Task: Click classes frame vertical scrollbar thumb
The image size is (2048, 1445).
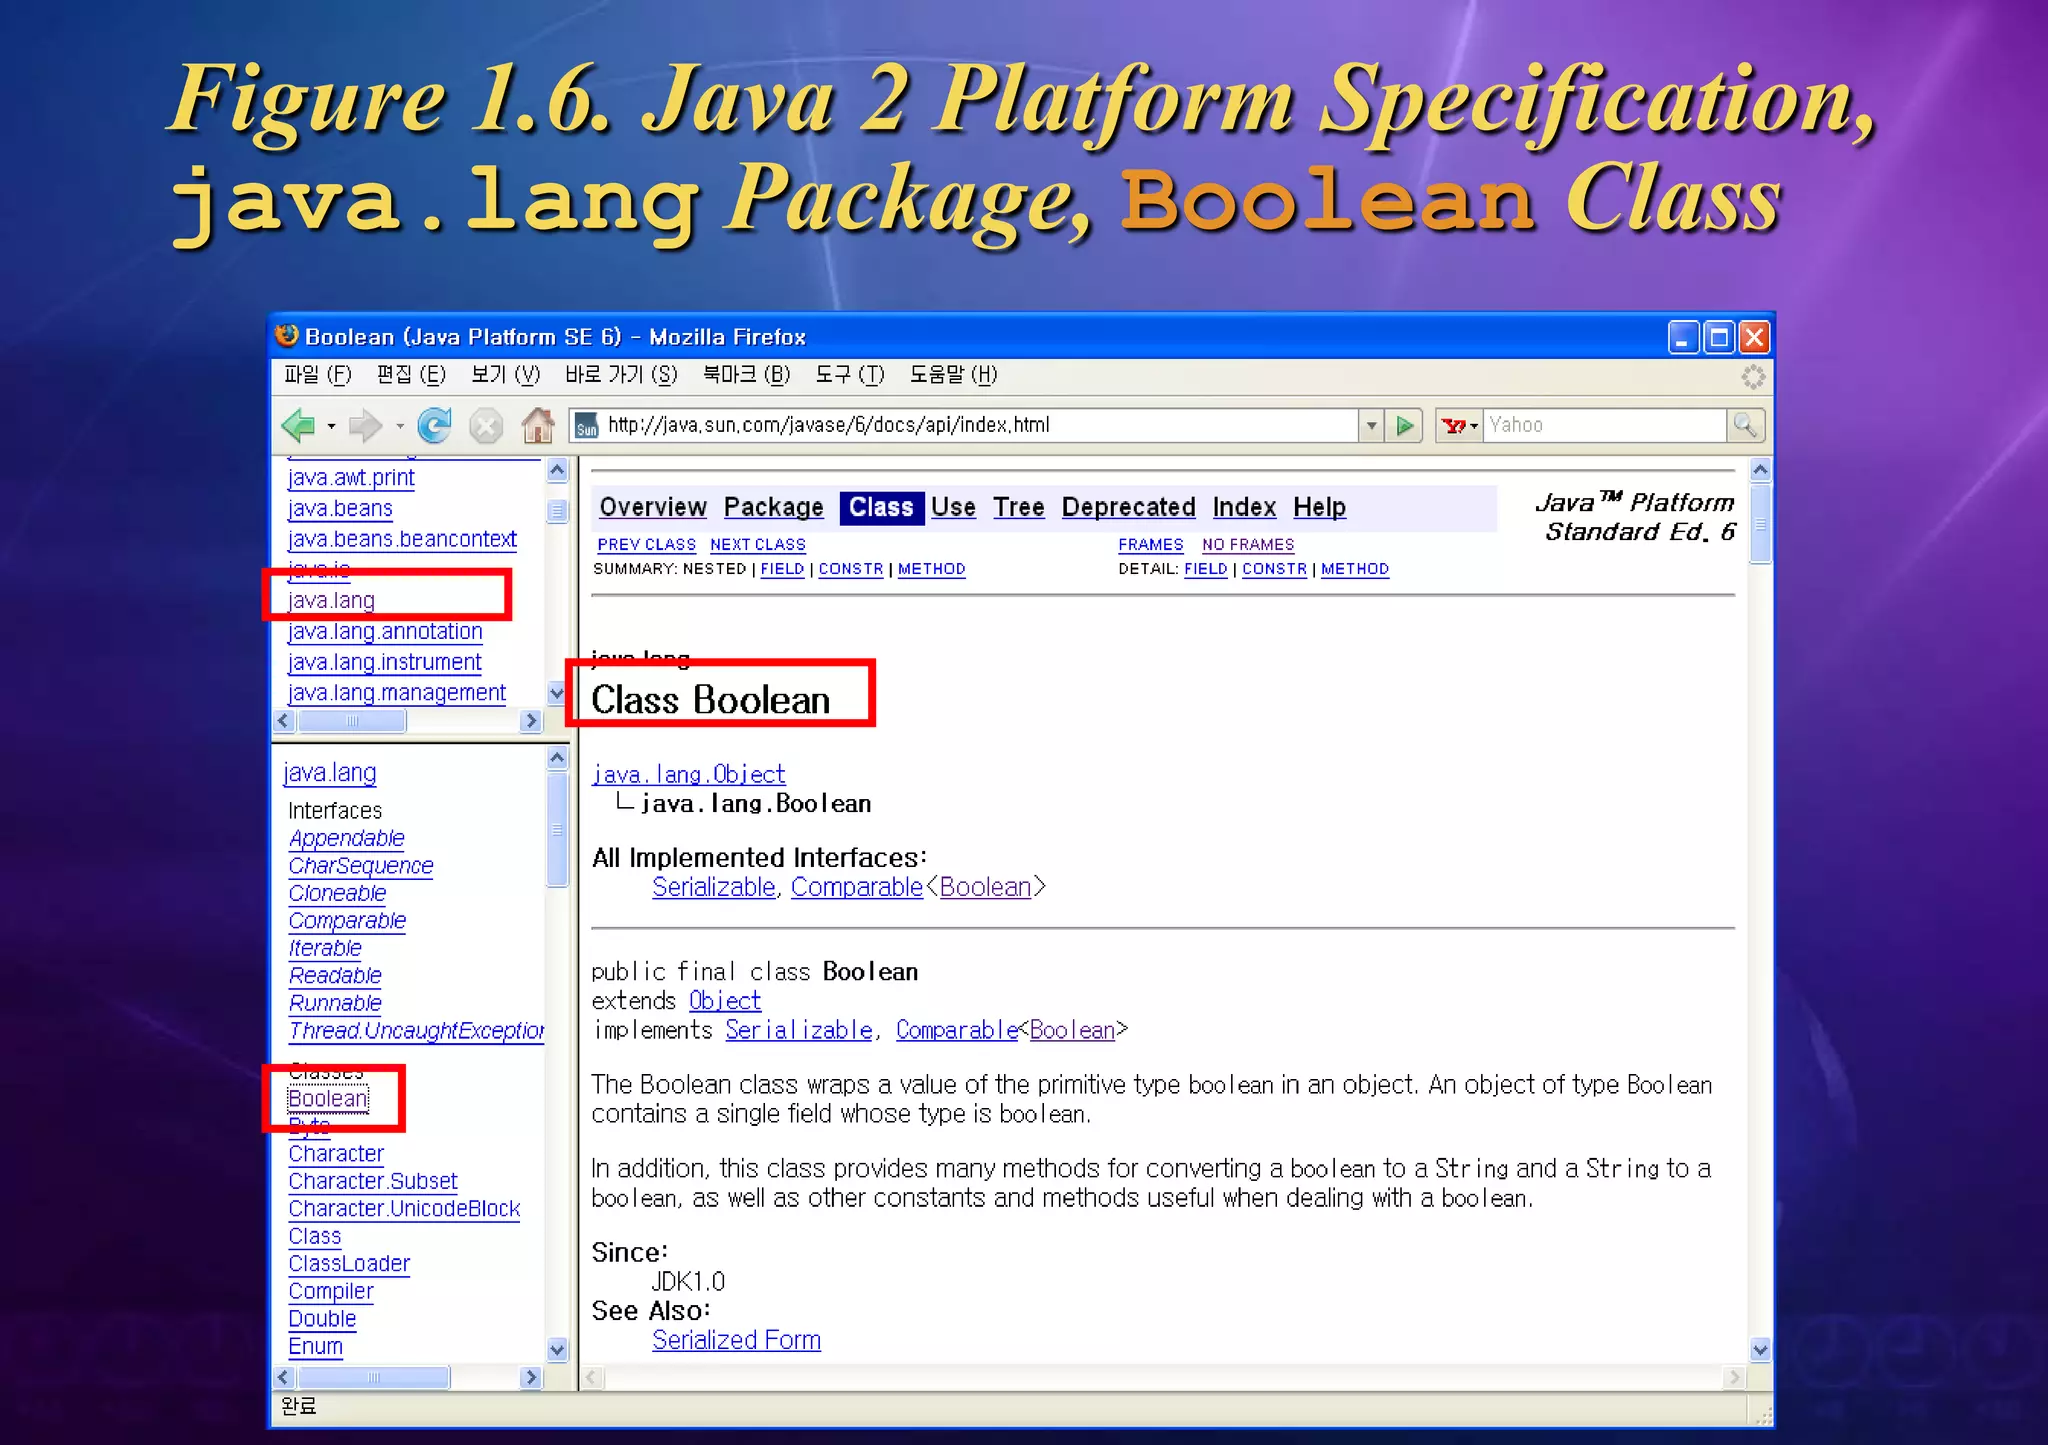Action: pyautogui.click(x=557, y=829)
